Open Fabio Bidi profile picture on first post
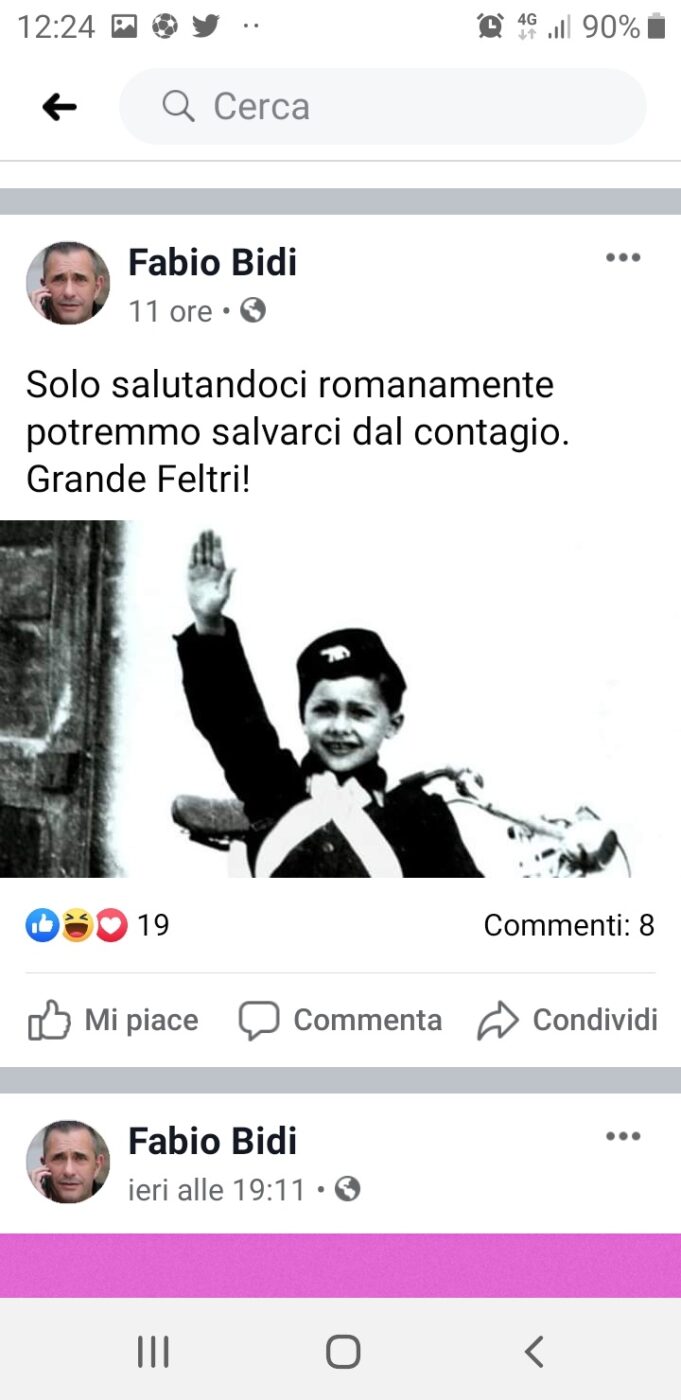 coord(68,283)
